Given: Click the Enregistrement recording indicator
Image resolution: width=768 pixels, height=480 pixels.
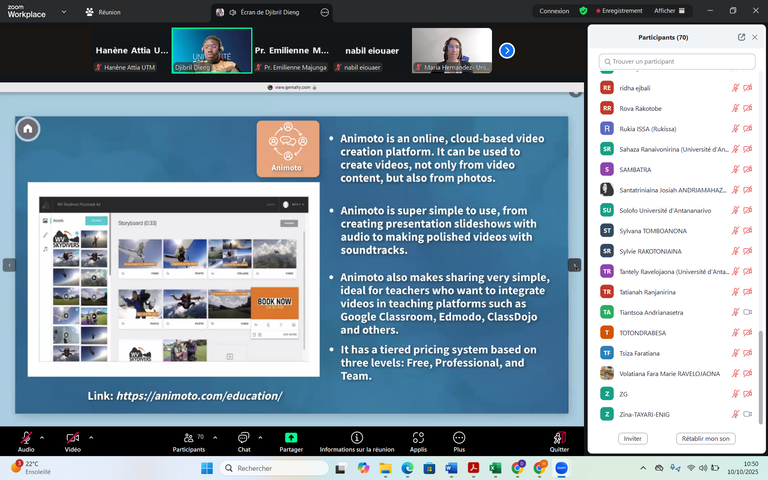Looking at the screenshot, I should coord(619,11).
